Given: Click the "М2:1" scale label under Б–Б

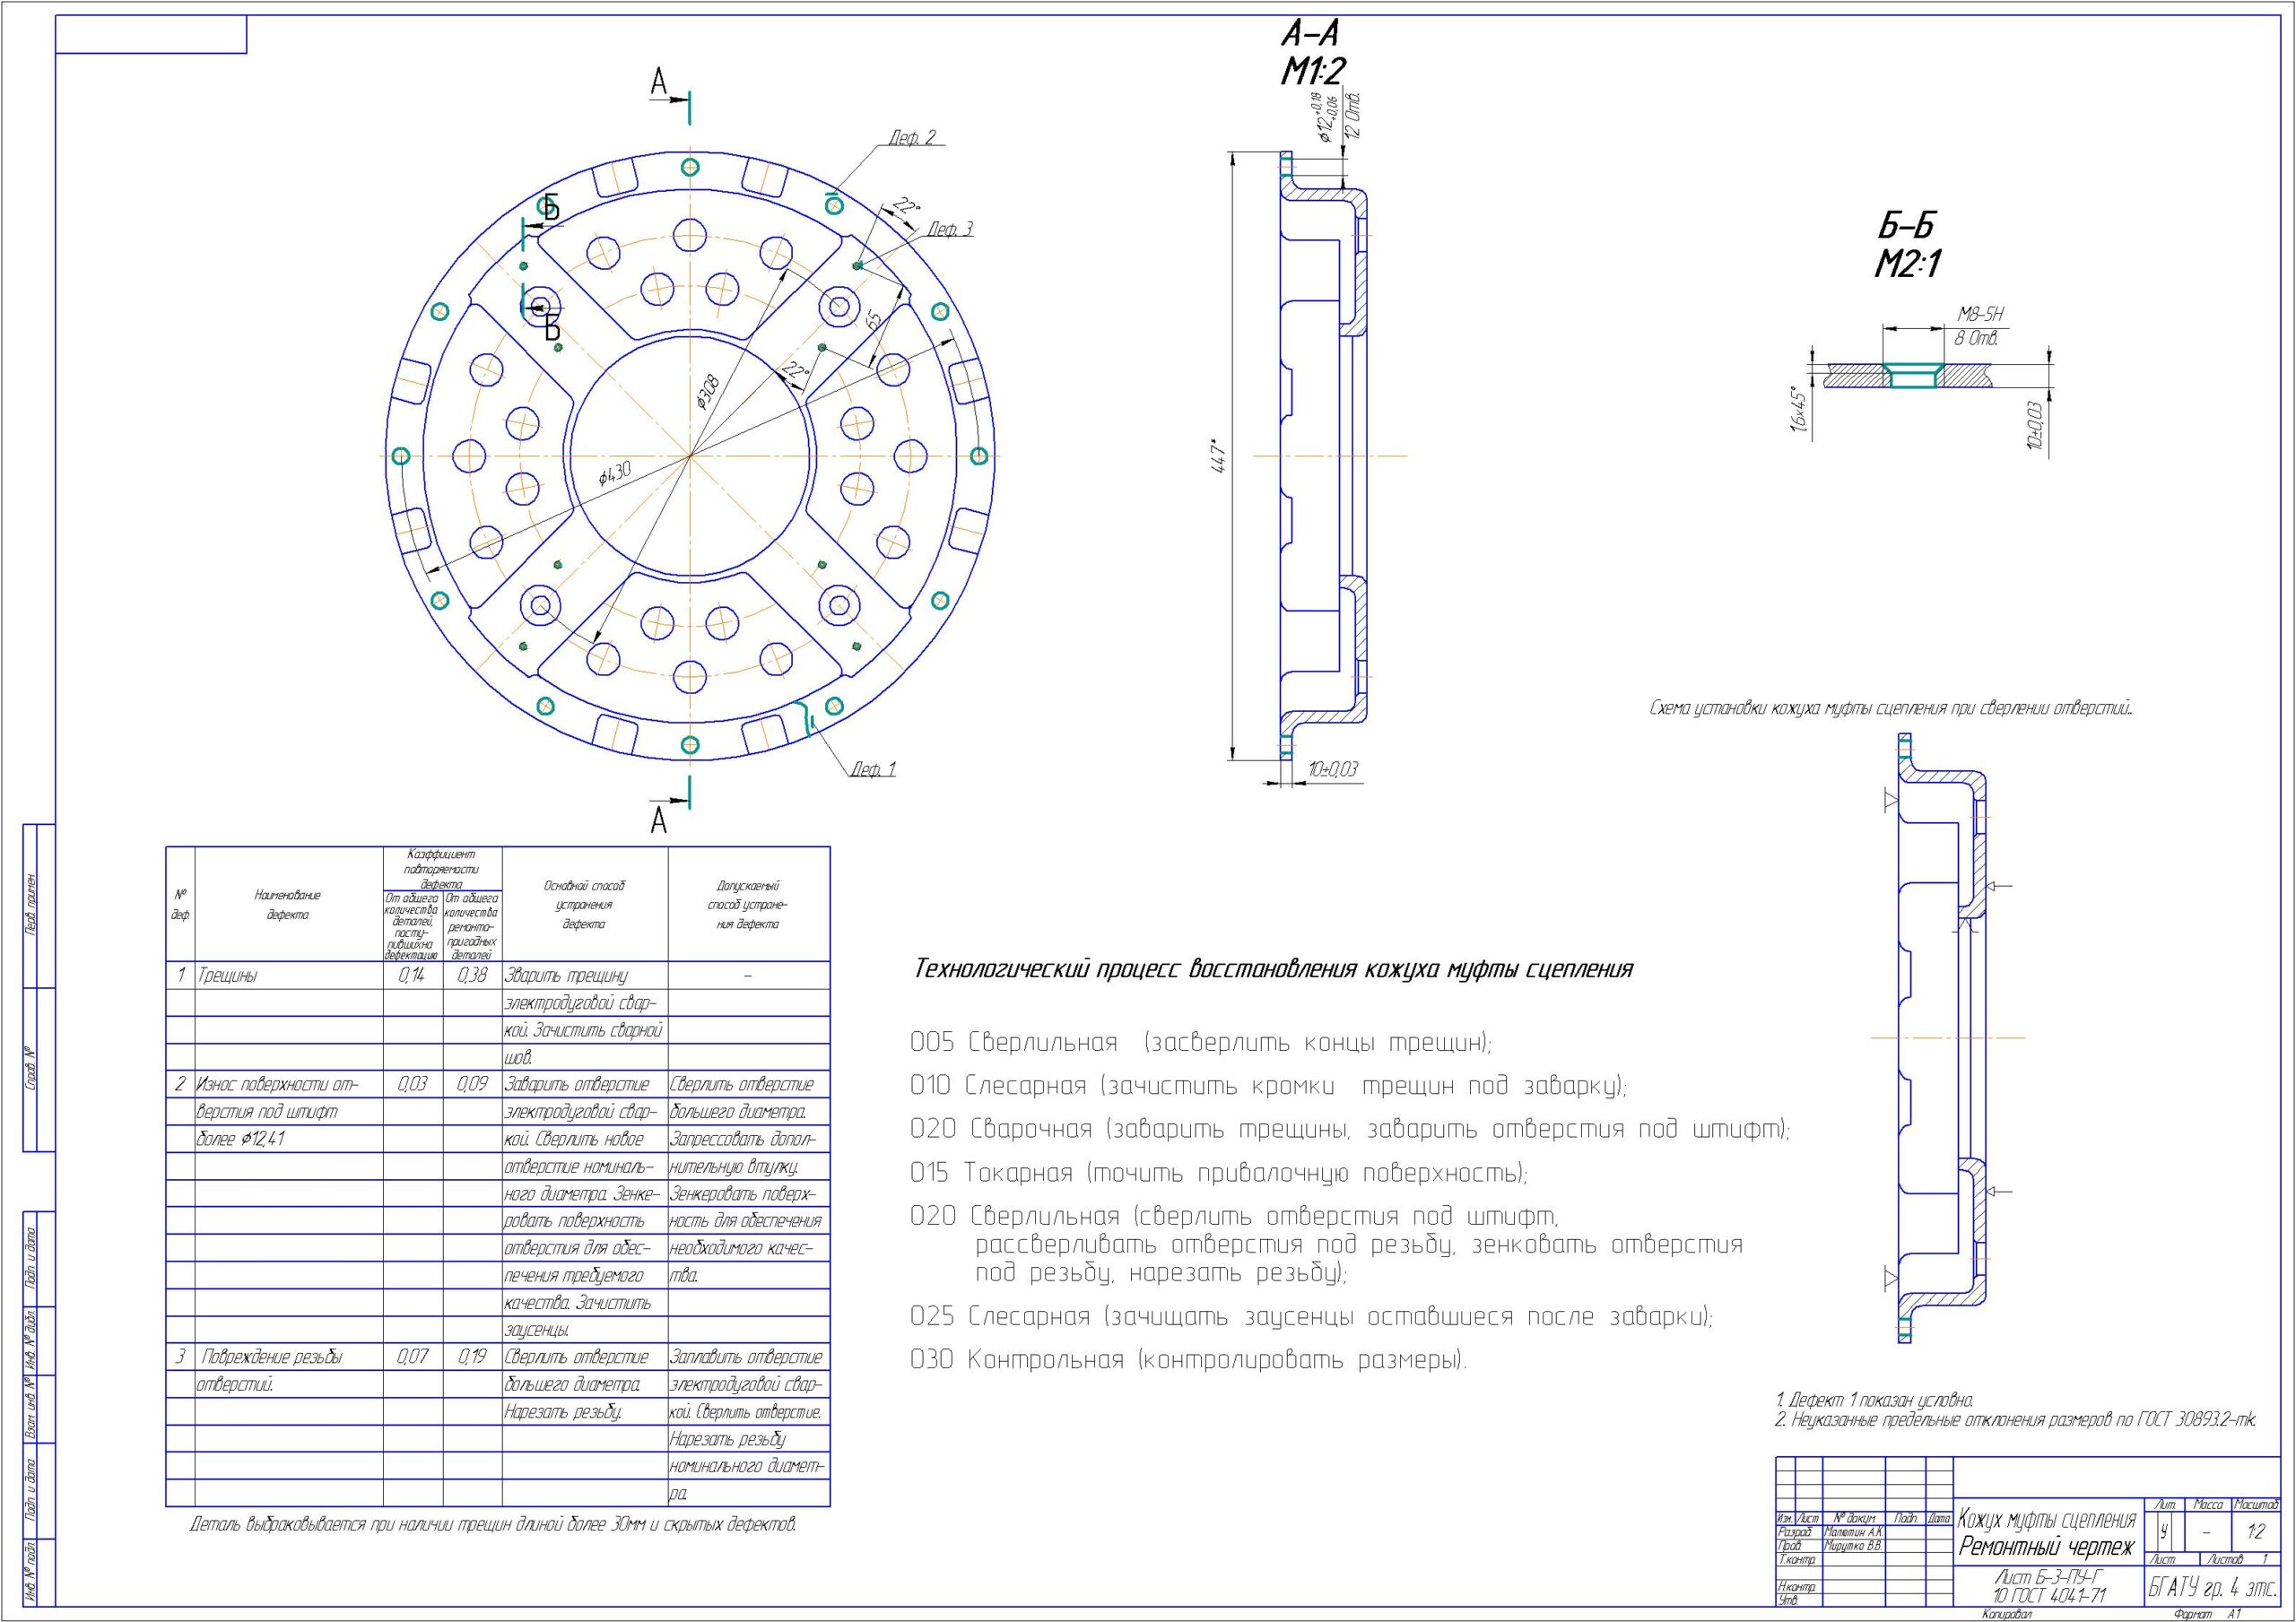Looking at the screenshot, I should 1908,264.
